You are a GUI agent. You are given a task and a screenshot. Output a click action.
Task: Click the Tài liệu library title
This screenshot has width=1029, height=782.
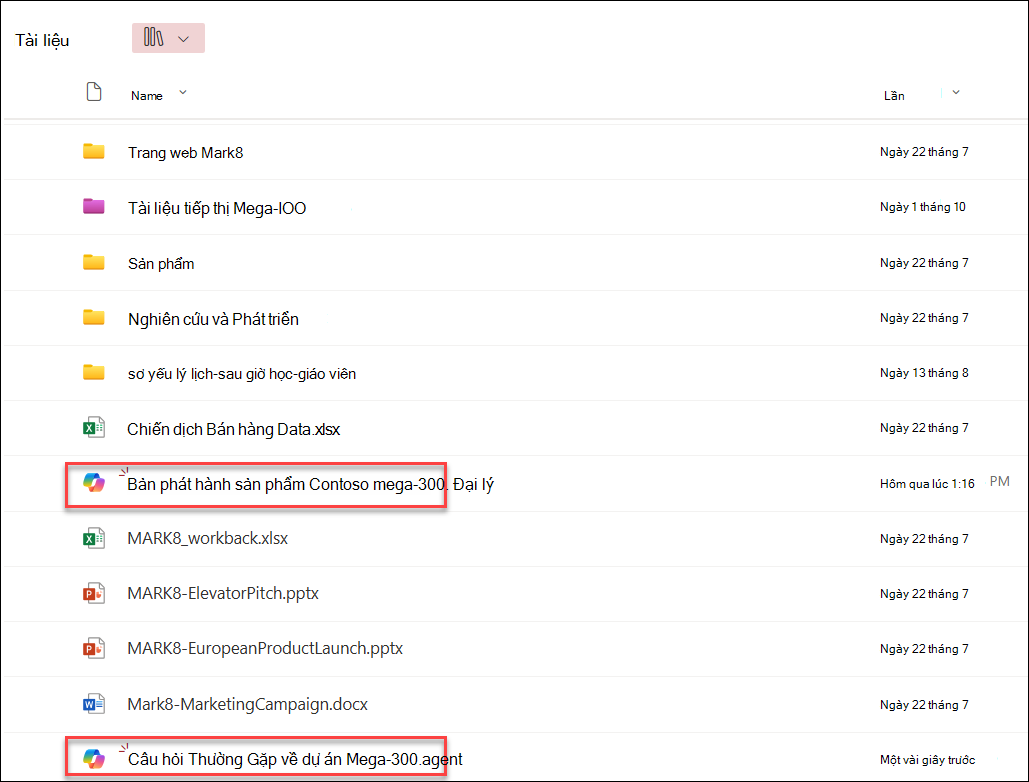43,41
